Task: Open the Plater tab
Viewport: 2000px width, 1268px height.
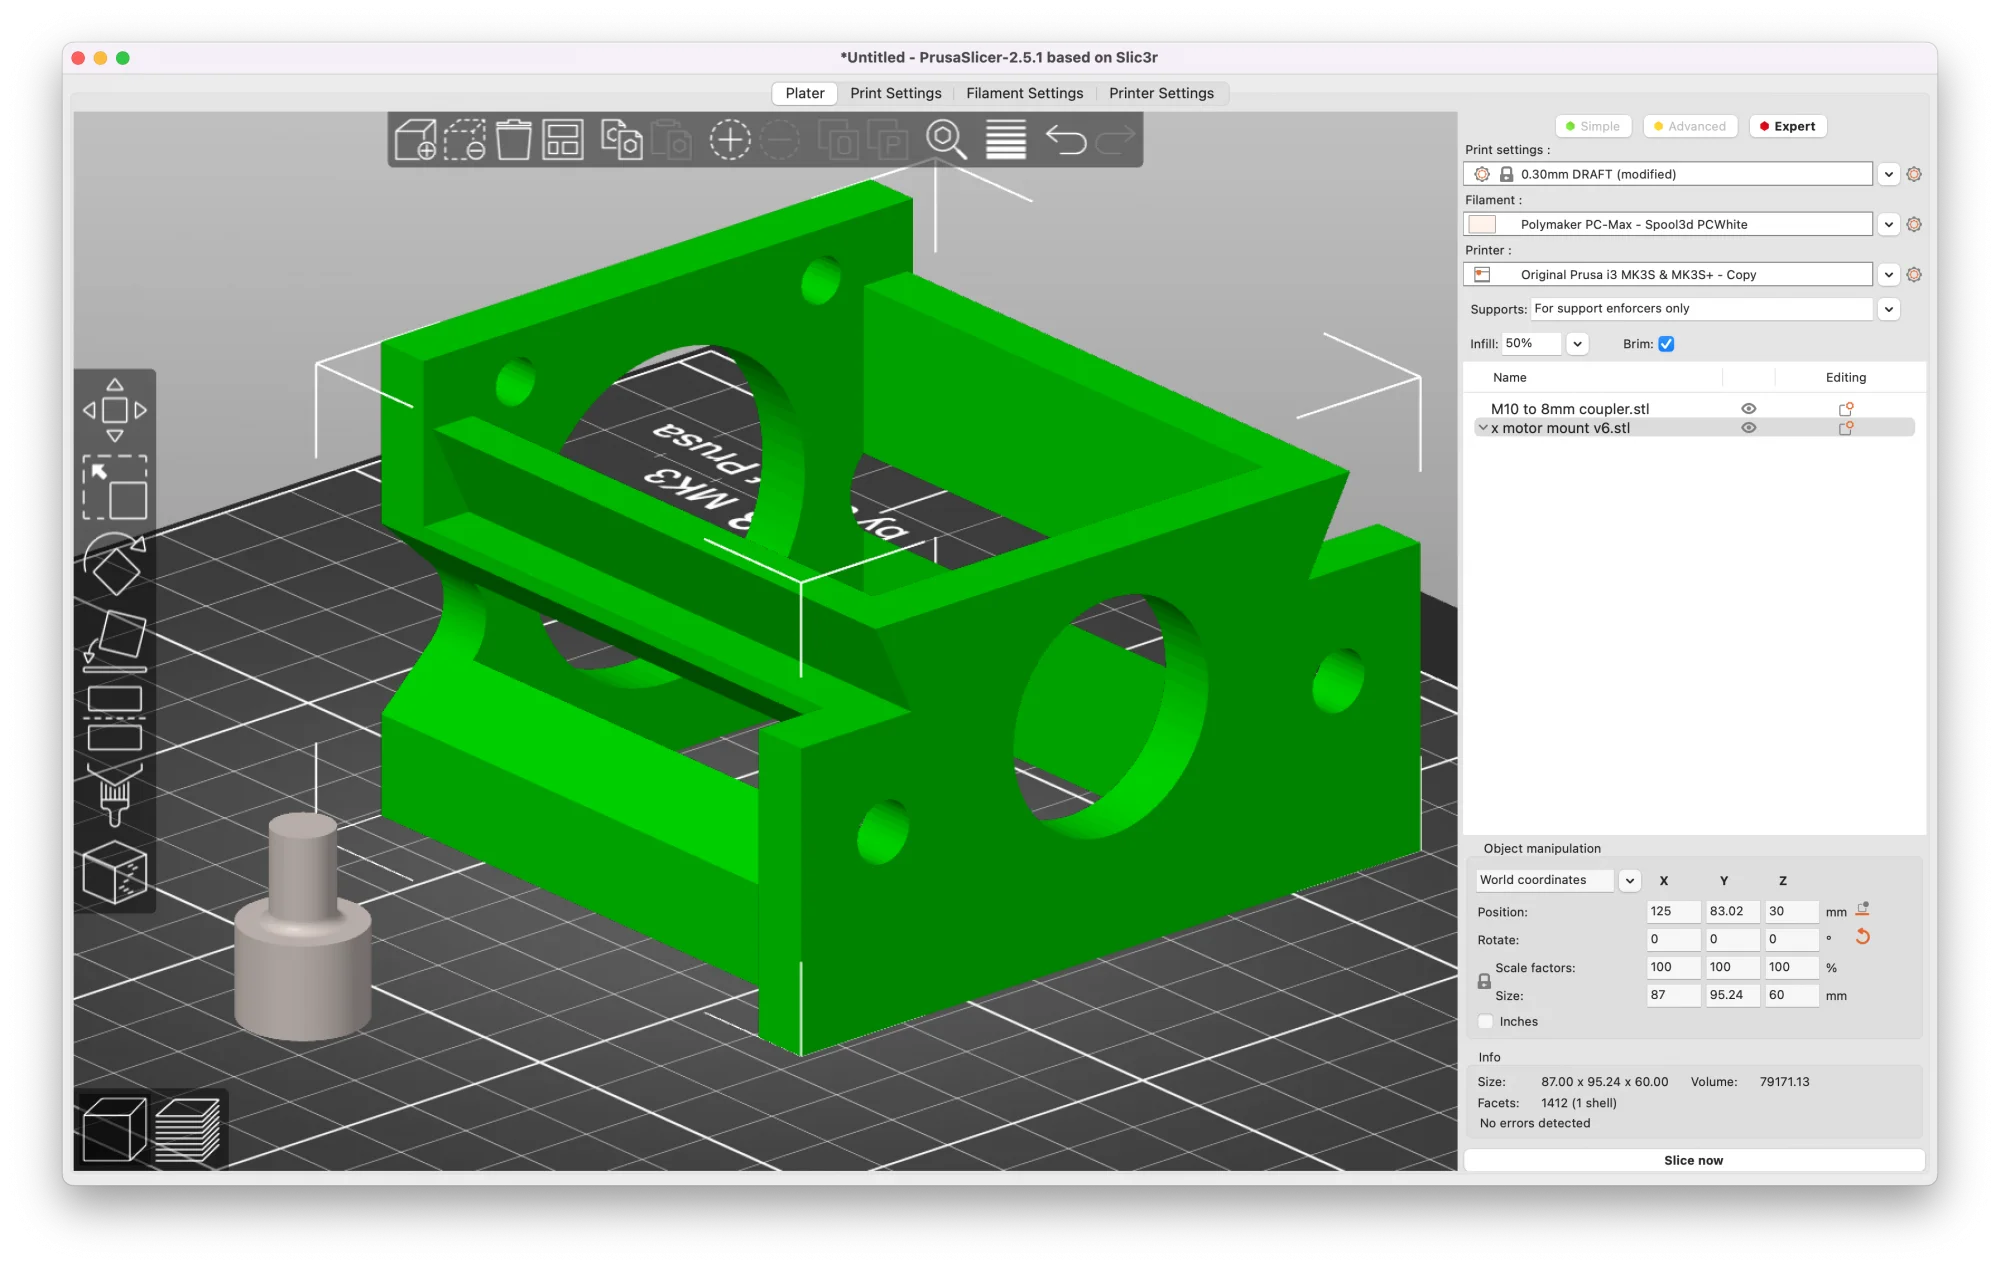Action: (805, 93)
